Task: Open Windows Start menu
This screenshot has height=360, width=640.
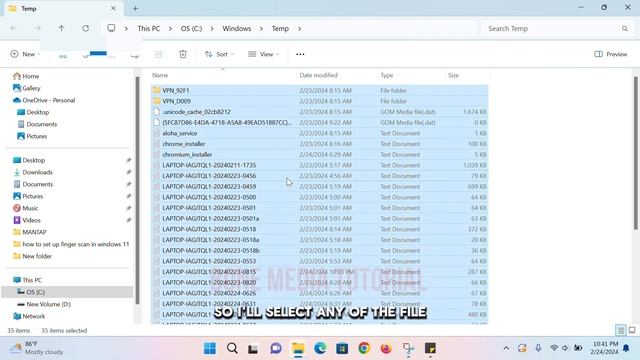Action: pos(210,348)
